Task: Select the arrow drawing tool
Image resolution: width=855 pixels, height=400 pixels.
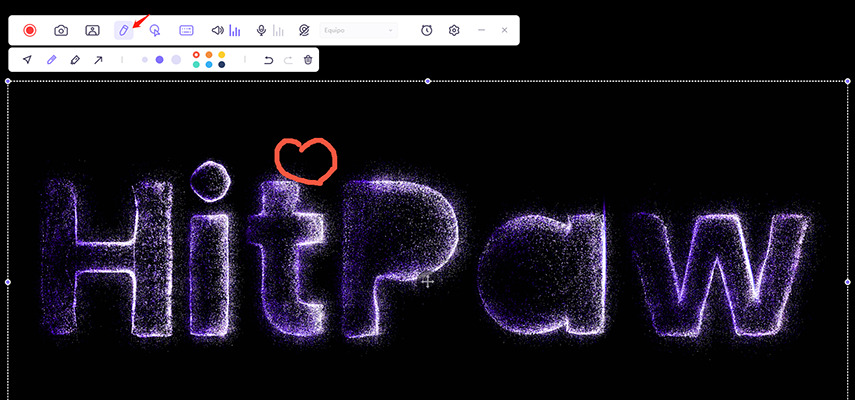Action: (98, 60)
